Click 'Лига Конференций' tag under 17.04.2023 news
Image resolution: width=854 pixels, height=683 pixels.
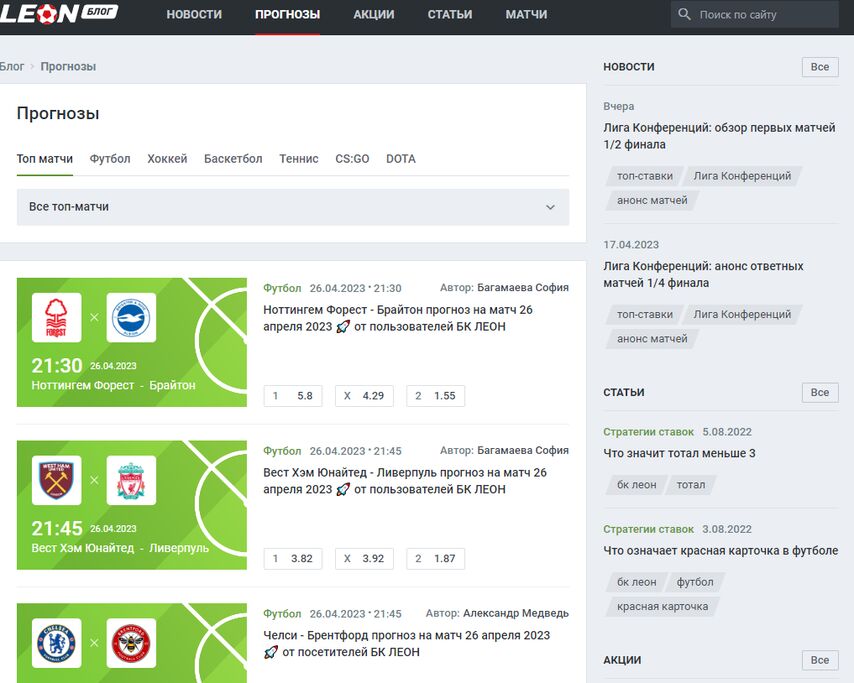coord(742,314)
